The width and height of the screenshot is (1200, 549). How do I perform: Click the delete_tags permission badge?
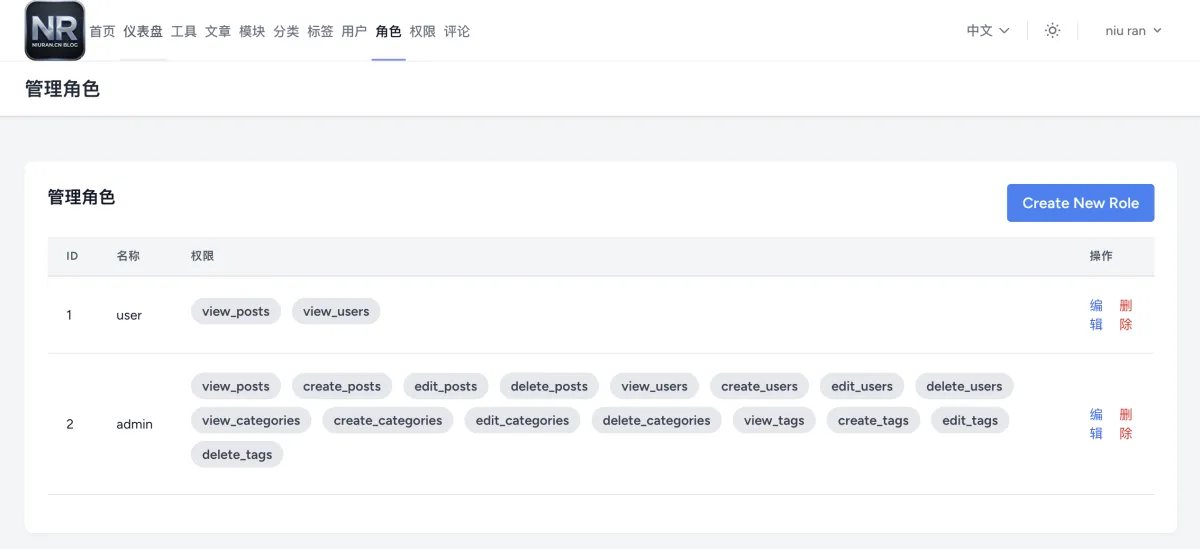pyautogui.click(x=237, y=455)
